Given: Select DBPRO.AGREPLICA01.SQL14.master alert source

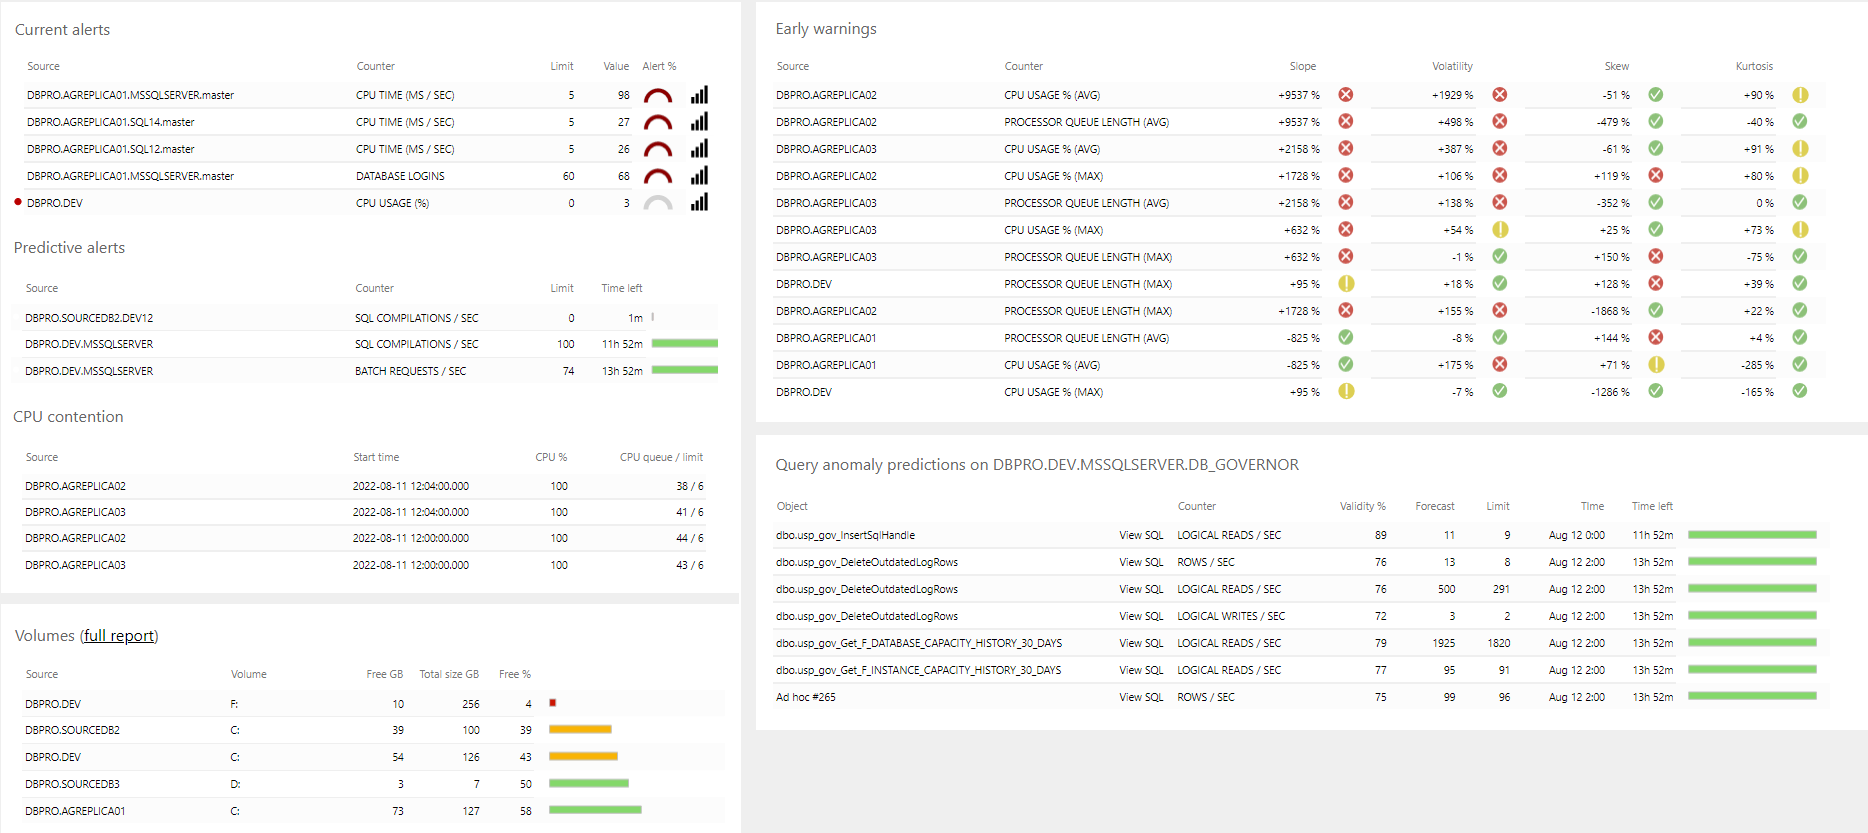Looking at the screenshot, I should tap(111, 122).
